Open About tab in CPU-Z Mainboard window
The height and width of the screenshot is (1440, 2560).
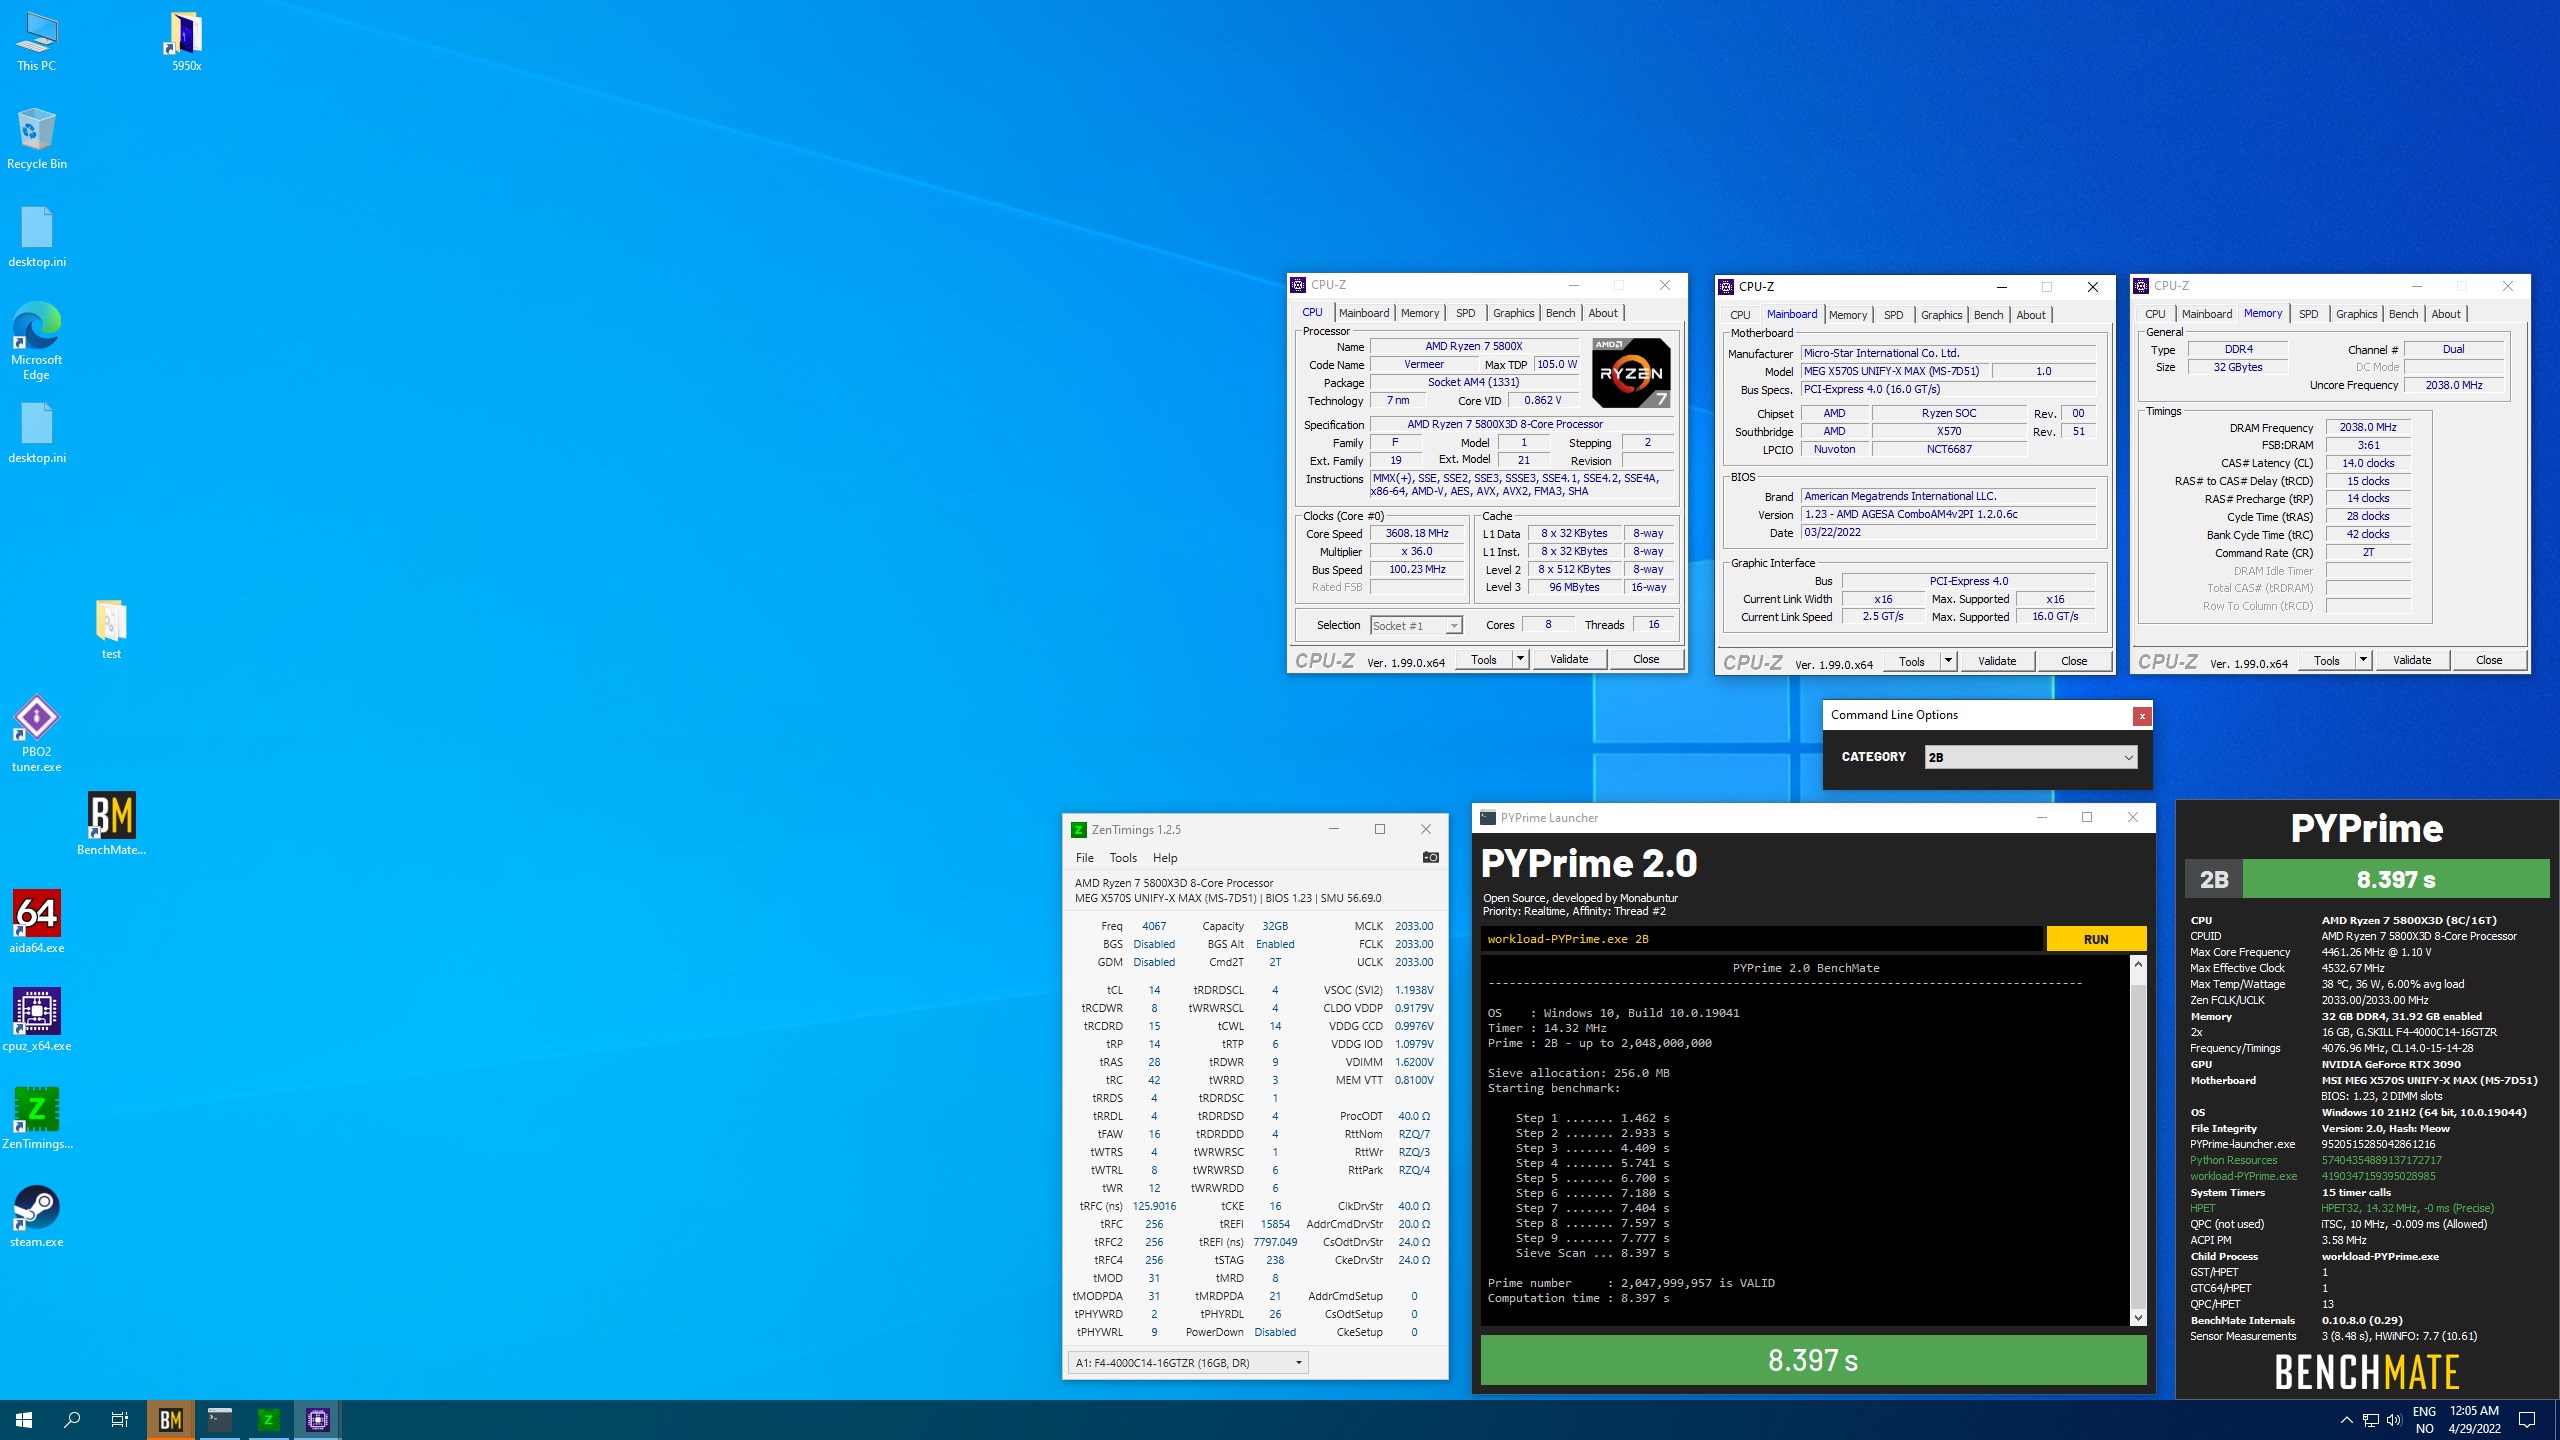[x=2030, y=315]
